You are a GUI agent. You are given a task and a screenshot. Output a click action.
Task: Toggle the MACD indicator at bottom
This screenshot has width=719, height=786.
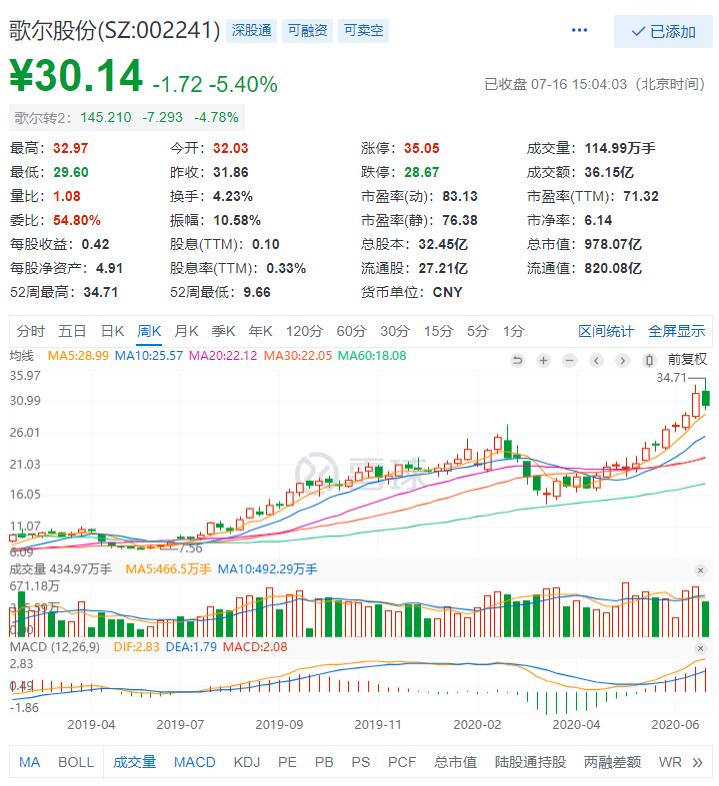[x=195, y=762]
